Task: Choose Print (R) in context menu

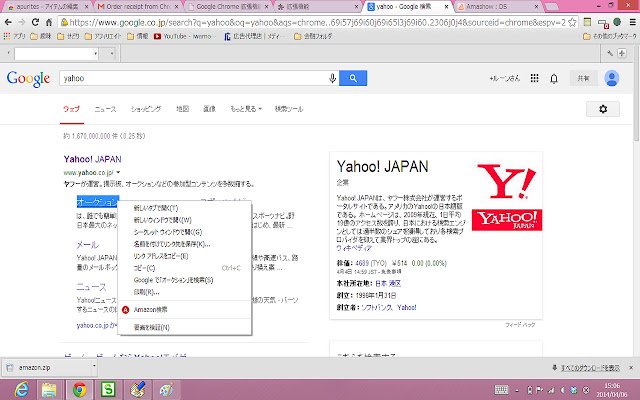Action: (x=184, y=292)
